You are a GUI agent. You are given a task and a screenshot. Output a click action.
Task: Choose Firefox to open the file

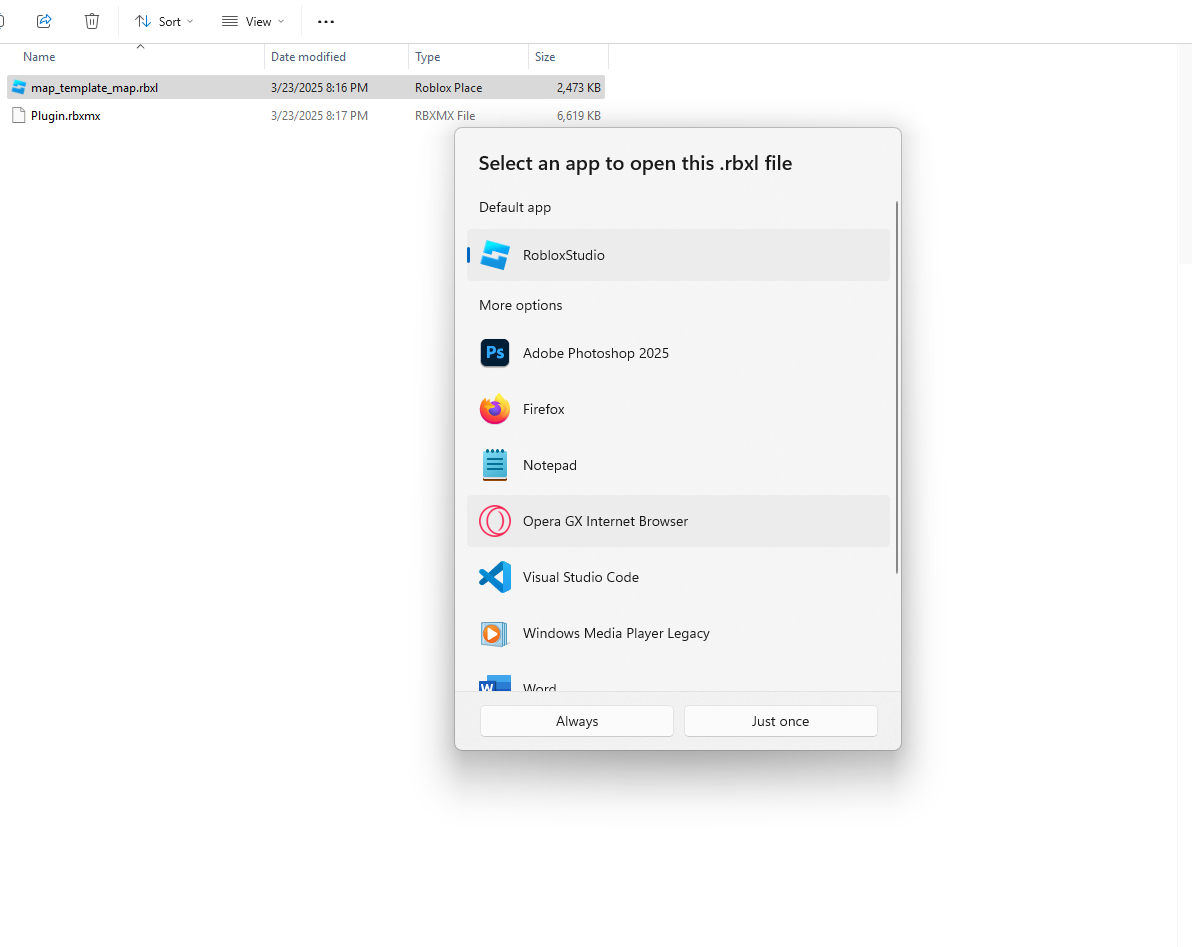click(x=678, y=410)
